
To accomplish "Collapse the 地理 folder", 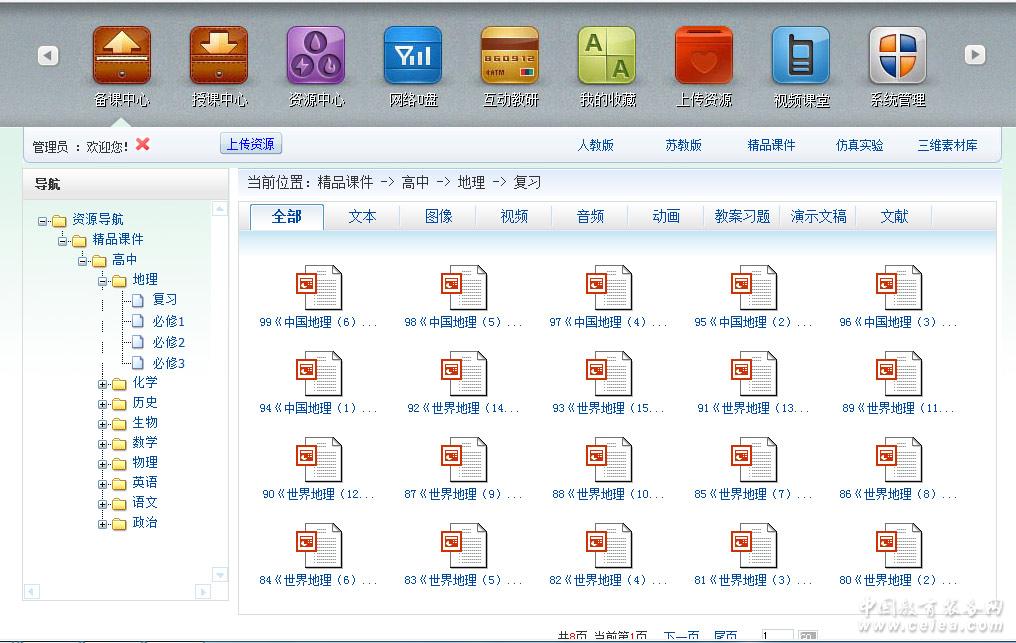I will coord(103,281).
